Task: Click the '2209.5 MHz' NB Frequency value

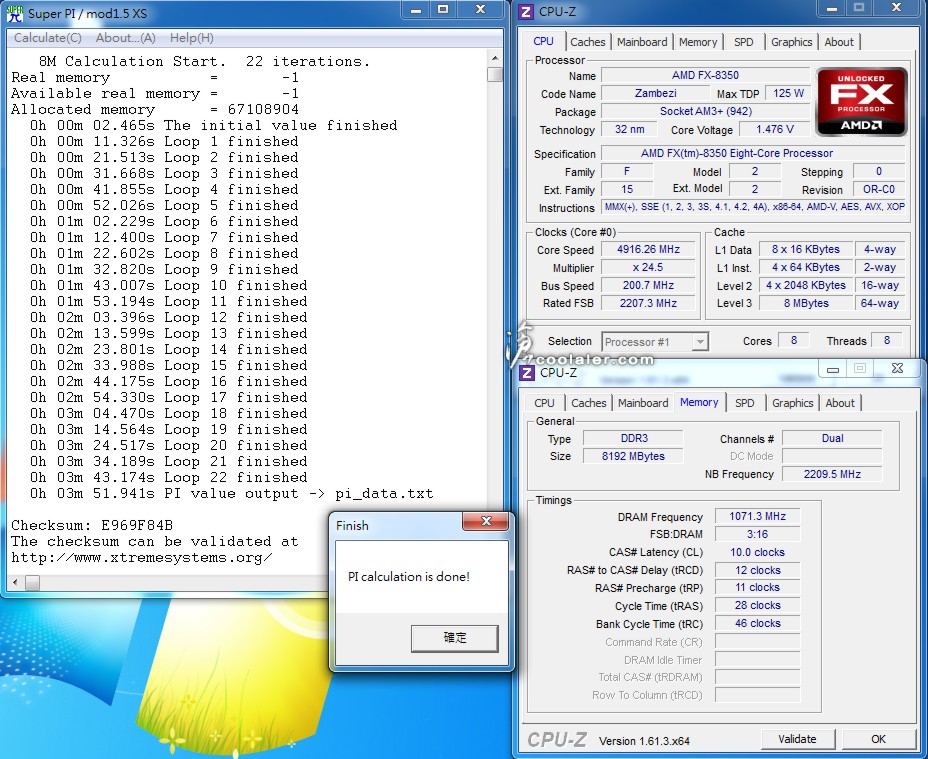Action: click(832, 474)
